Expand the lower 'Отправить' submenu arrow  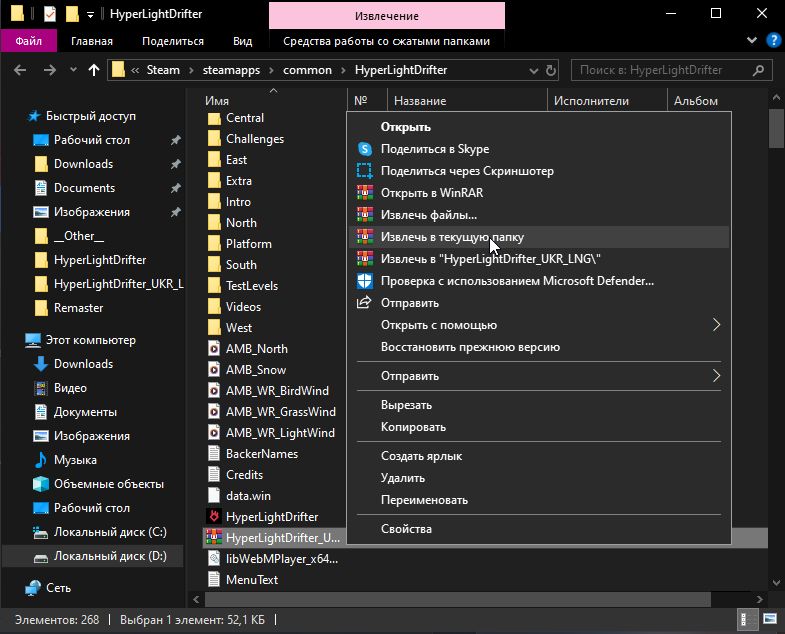pos(716,376)
